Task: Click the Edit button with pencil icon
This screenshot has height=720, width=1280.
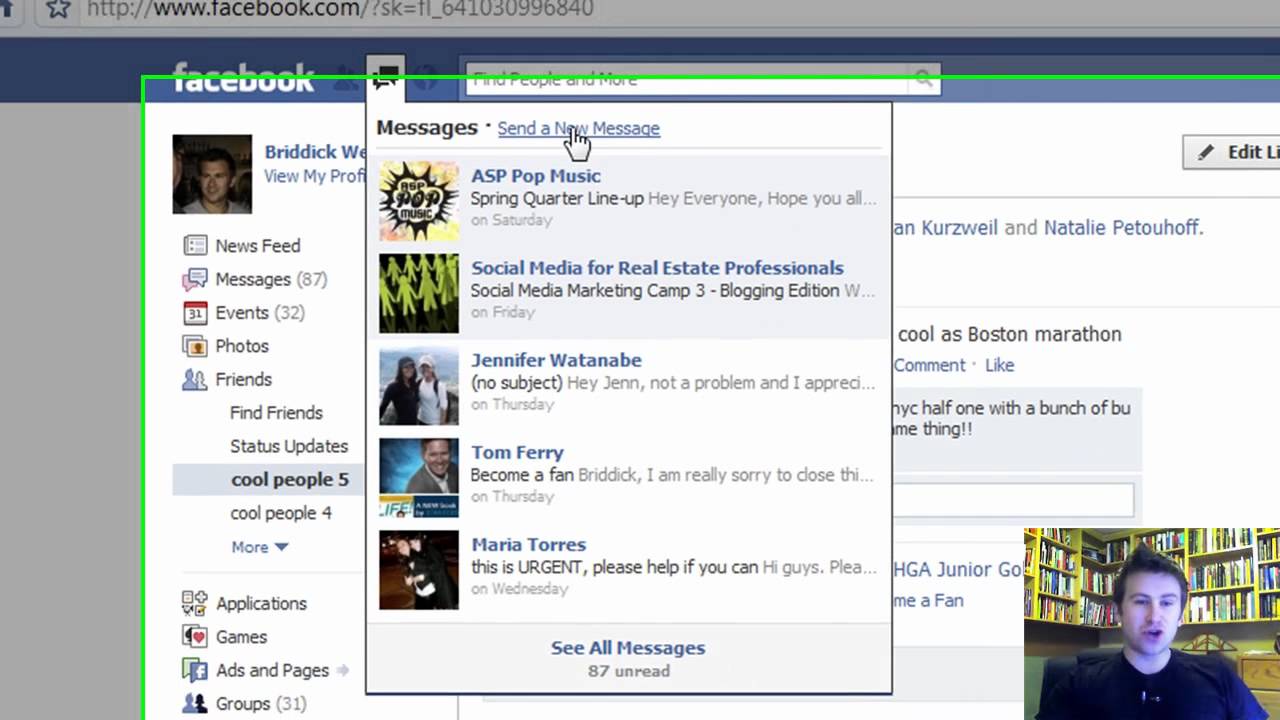Action: click(1232, 152)
